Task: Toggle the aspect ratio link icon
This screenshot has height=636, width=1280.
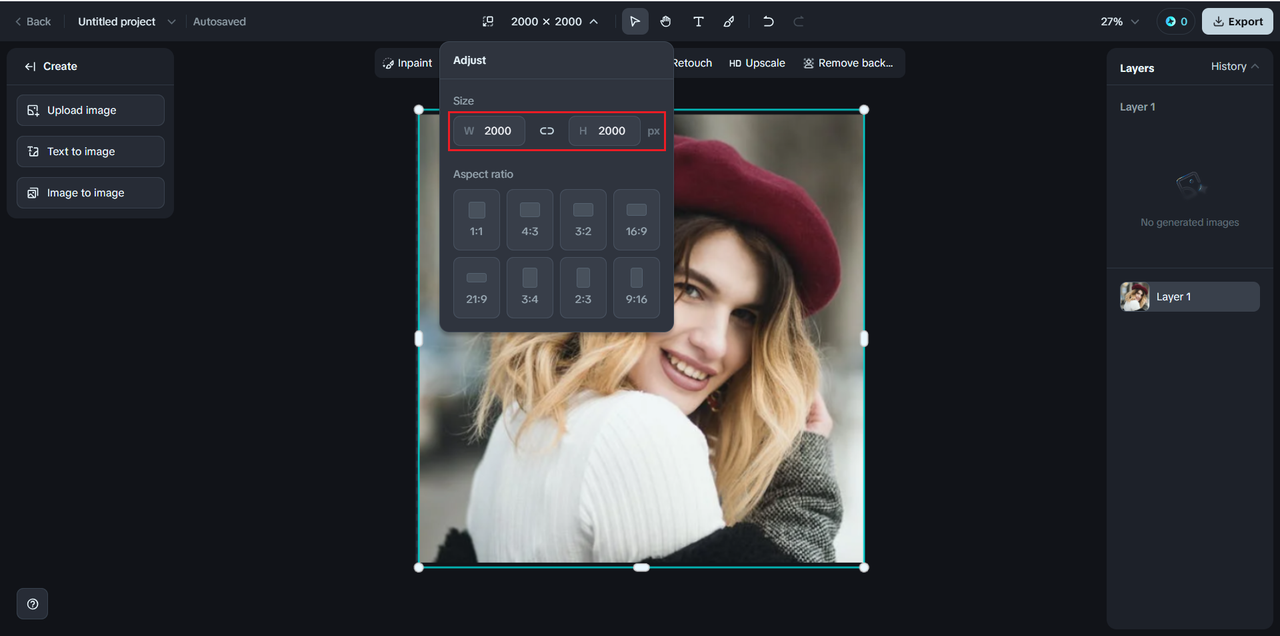Action: (x=547, y=131)
